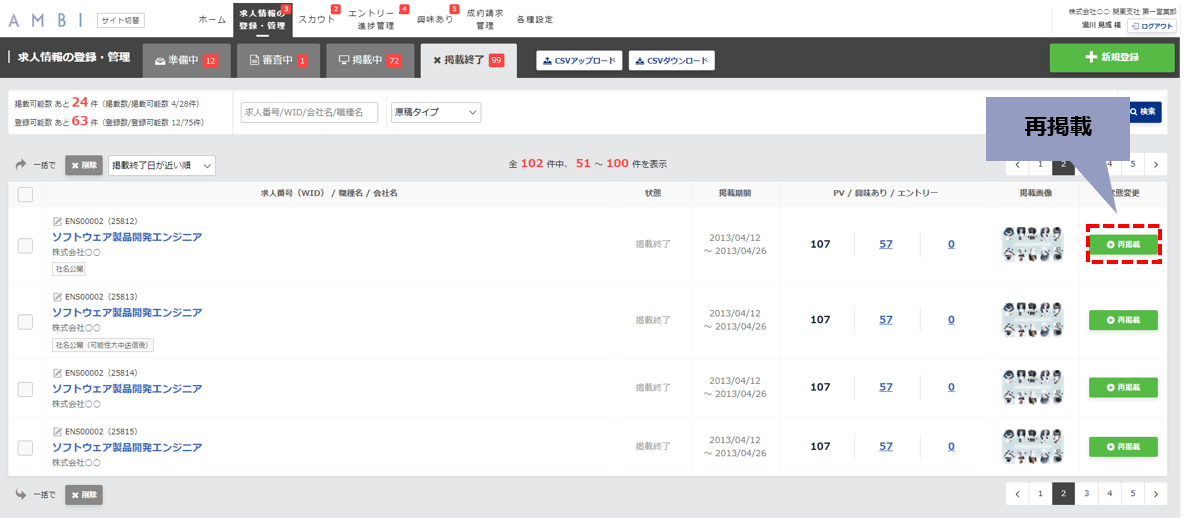Click the ログアウト logout button
The width and height of the screenshot is (1188, 521).
1152,26
